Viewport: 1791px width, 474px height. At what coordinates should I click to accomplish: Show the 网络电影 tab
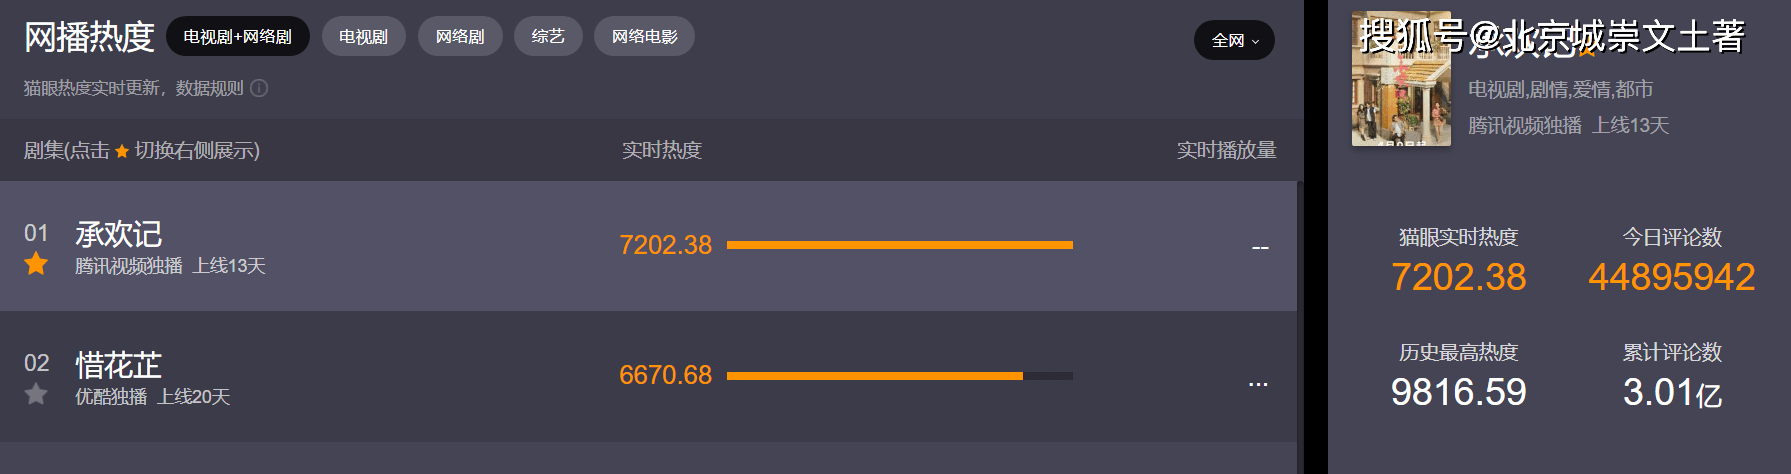pyautogui.click(x=644, y=37)
